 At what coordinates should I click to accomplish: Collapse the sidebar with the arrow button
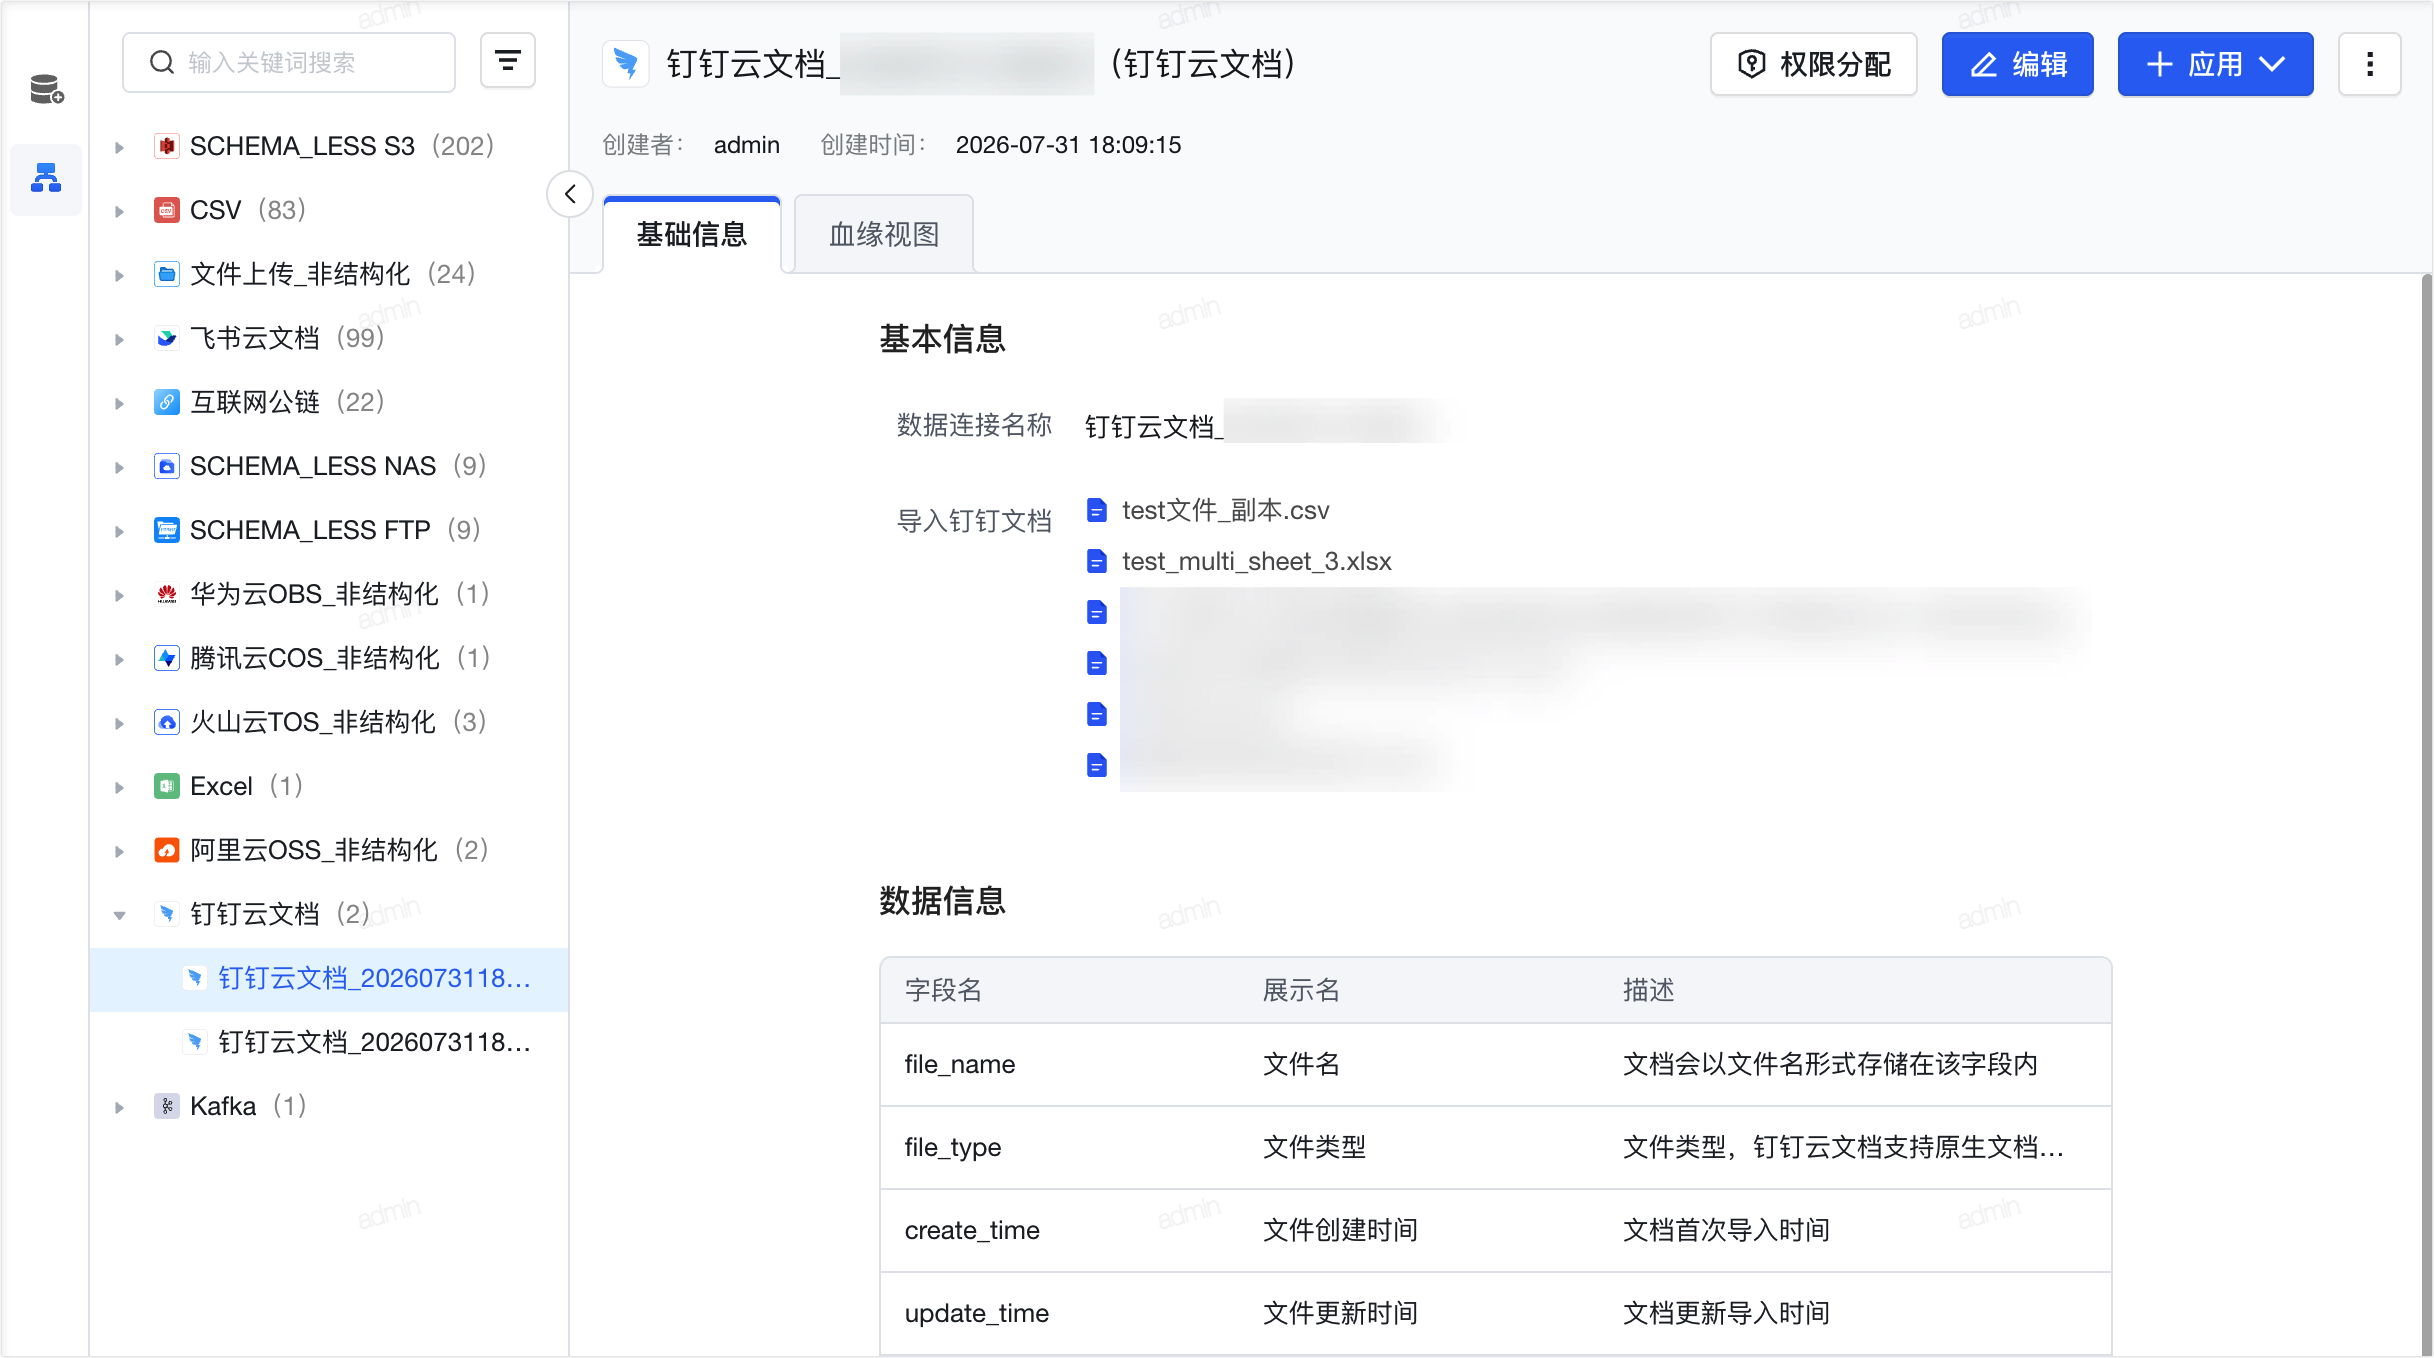tap(570, 194)
